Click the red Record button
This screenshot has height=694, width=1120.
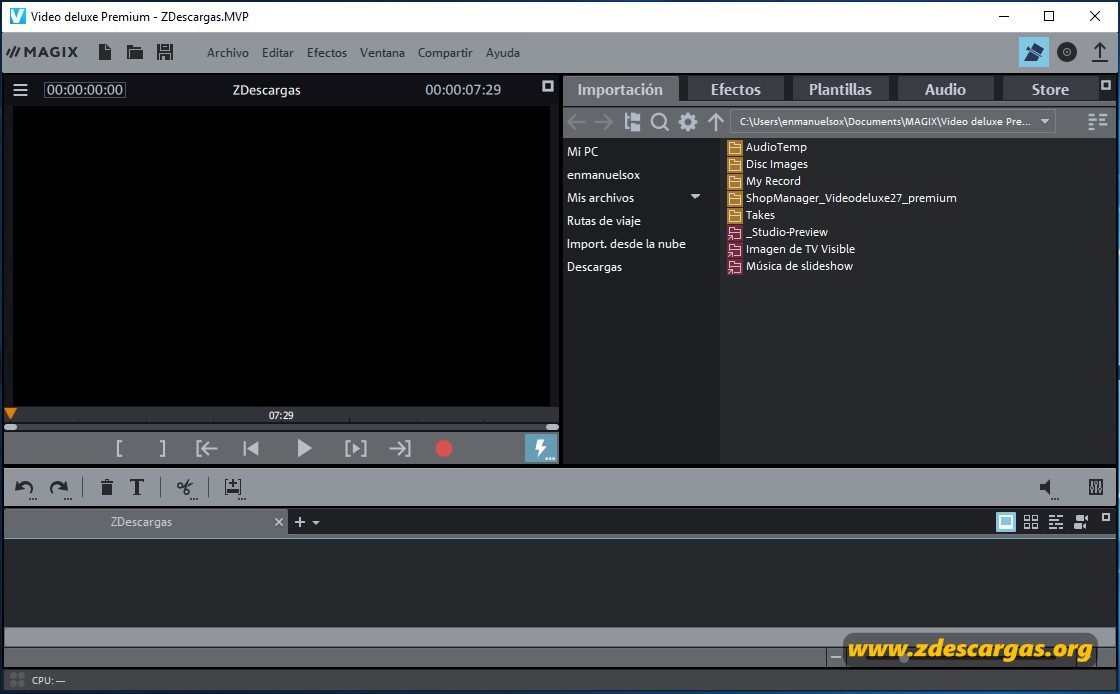(x=444, y=448)
